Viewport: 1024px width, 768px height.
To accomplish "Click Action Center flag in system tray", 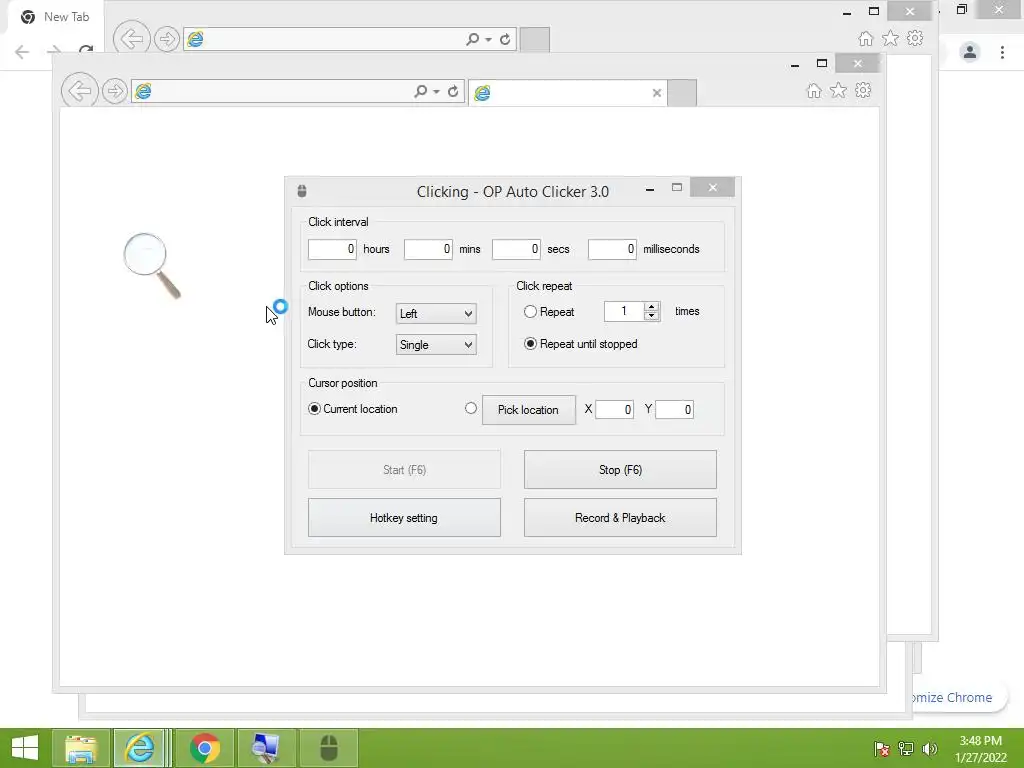I will pos(882,749).
